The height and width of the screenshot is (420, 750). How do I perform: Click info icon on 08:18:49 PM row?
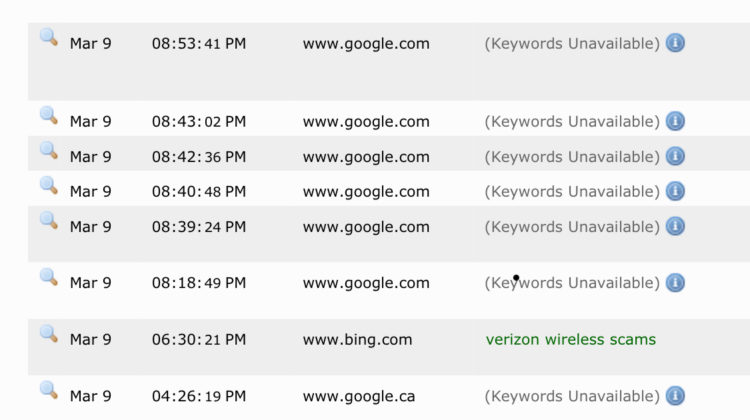(x=675, y=283)
